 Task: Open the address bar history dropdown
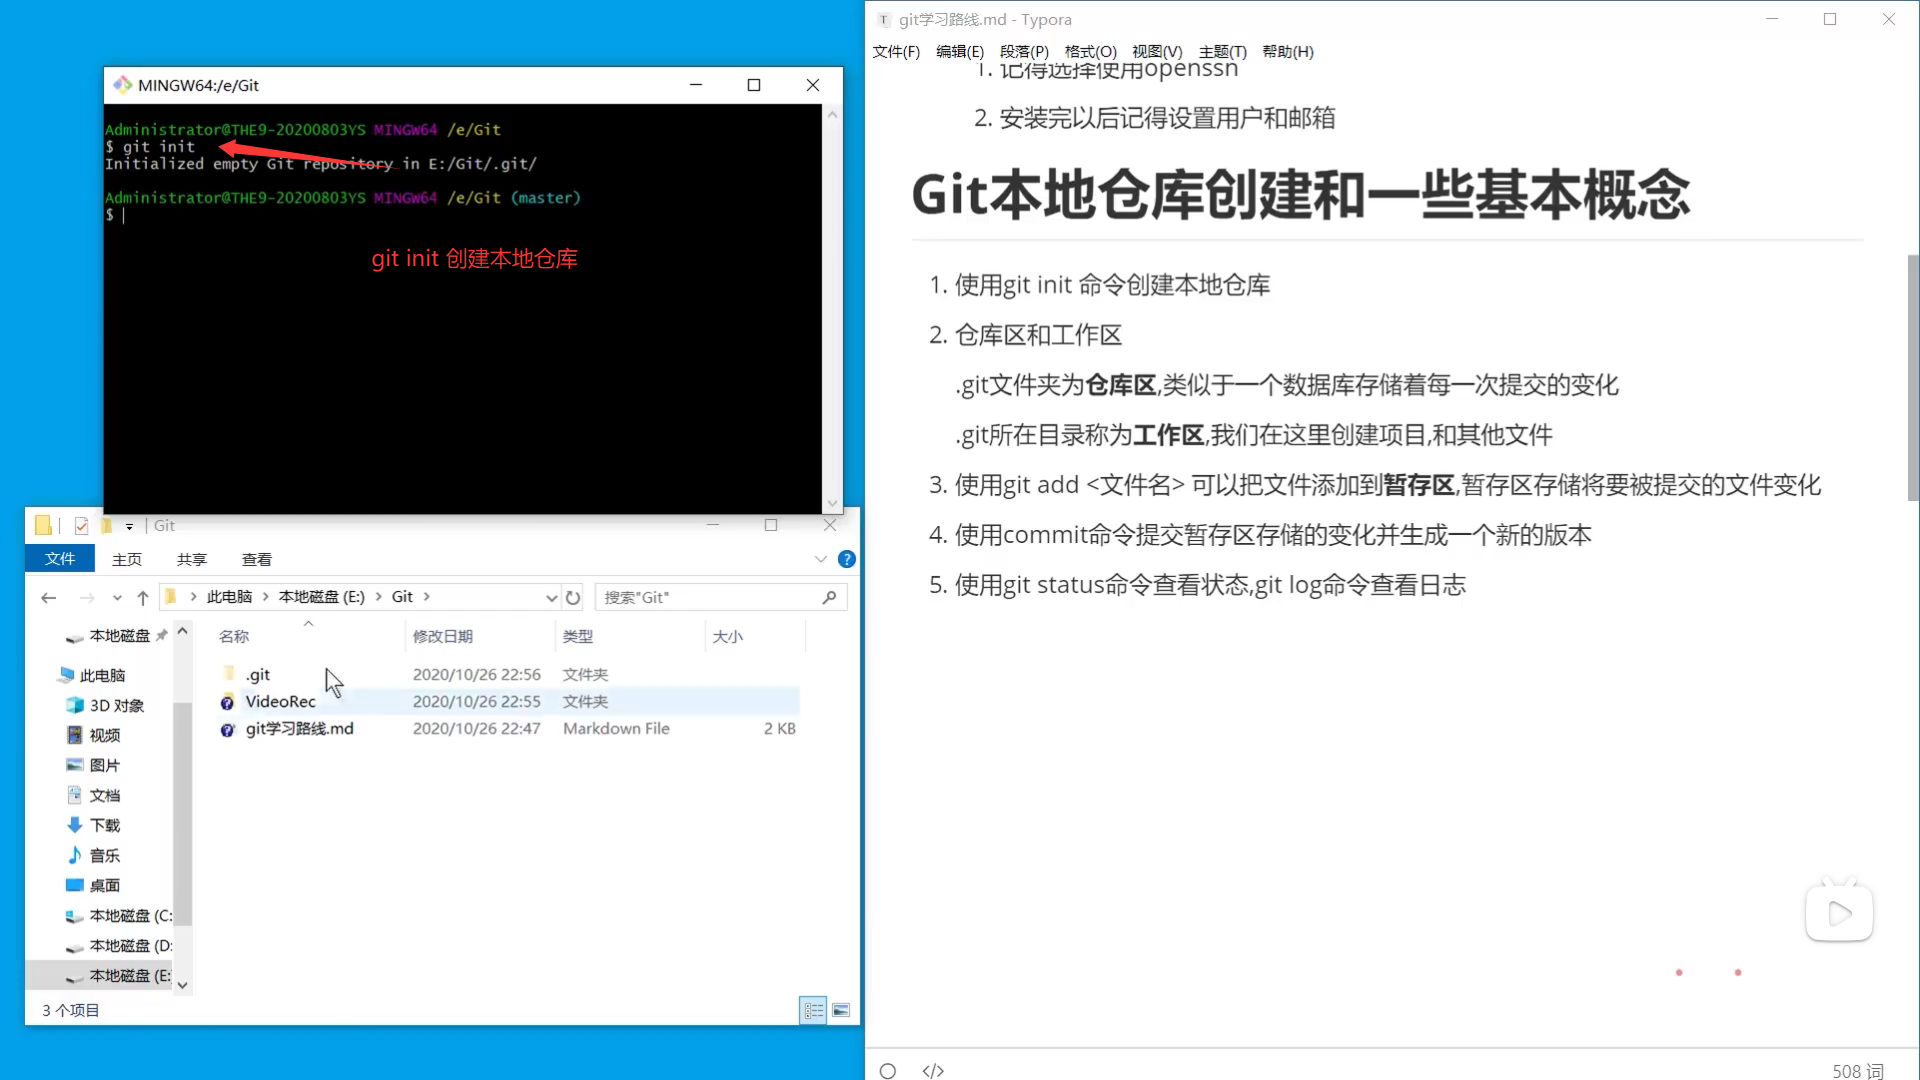pos(551,597)
